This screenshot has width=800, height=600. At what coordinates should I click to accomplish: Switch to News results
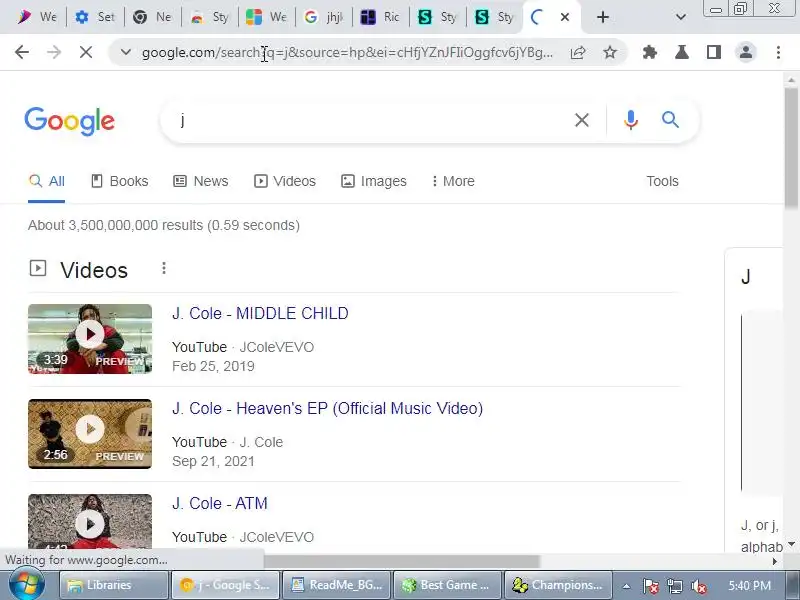point(201,181)
